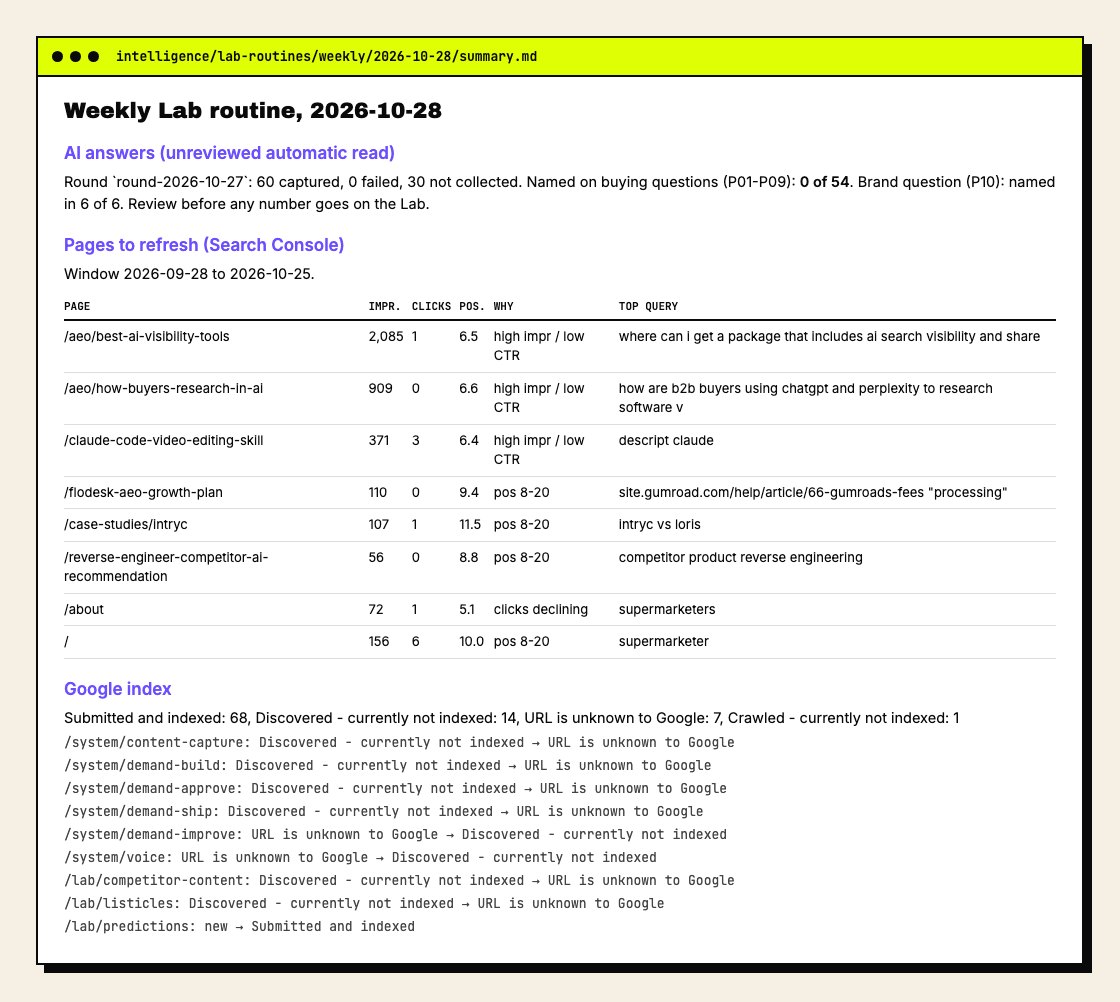The width and height of the screenshot is (1120, 1002).
Task: Click the /system/demand-ship index line
Action: (384, 811)
